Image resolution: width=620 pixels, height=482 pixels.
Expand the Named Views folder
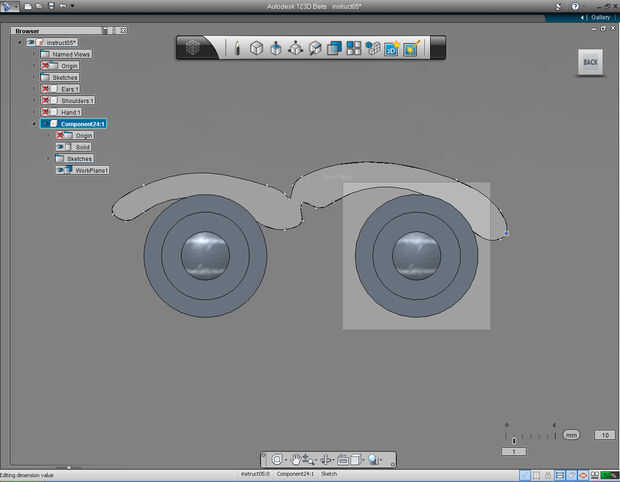coord(33,54)
